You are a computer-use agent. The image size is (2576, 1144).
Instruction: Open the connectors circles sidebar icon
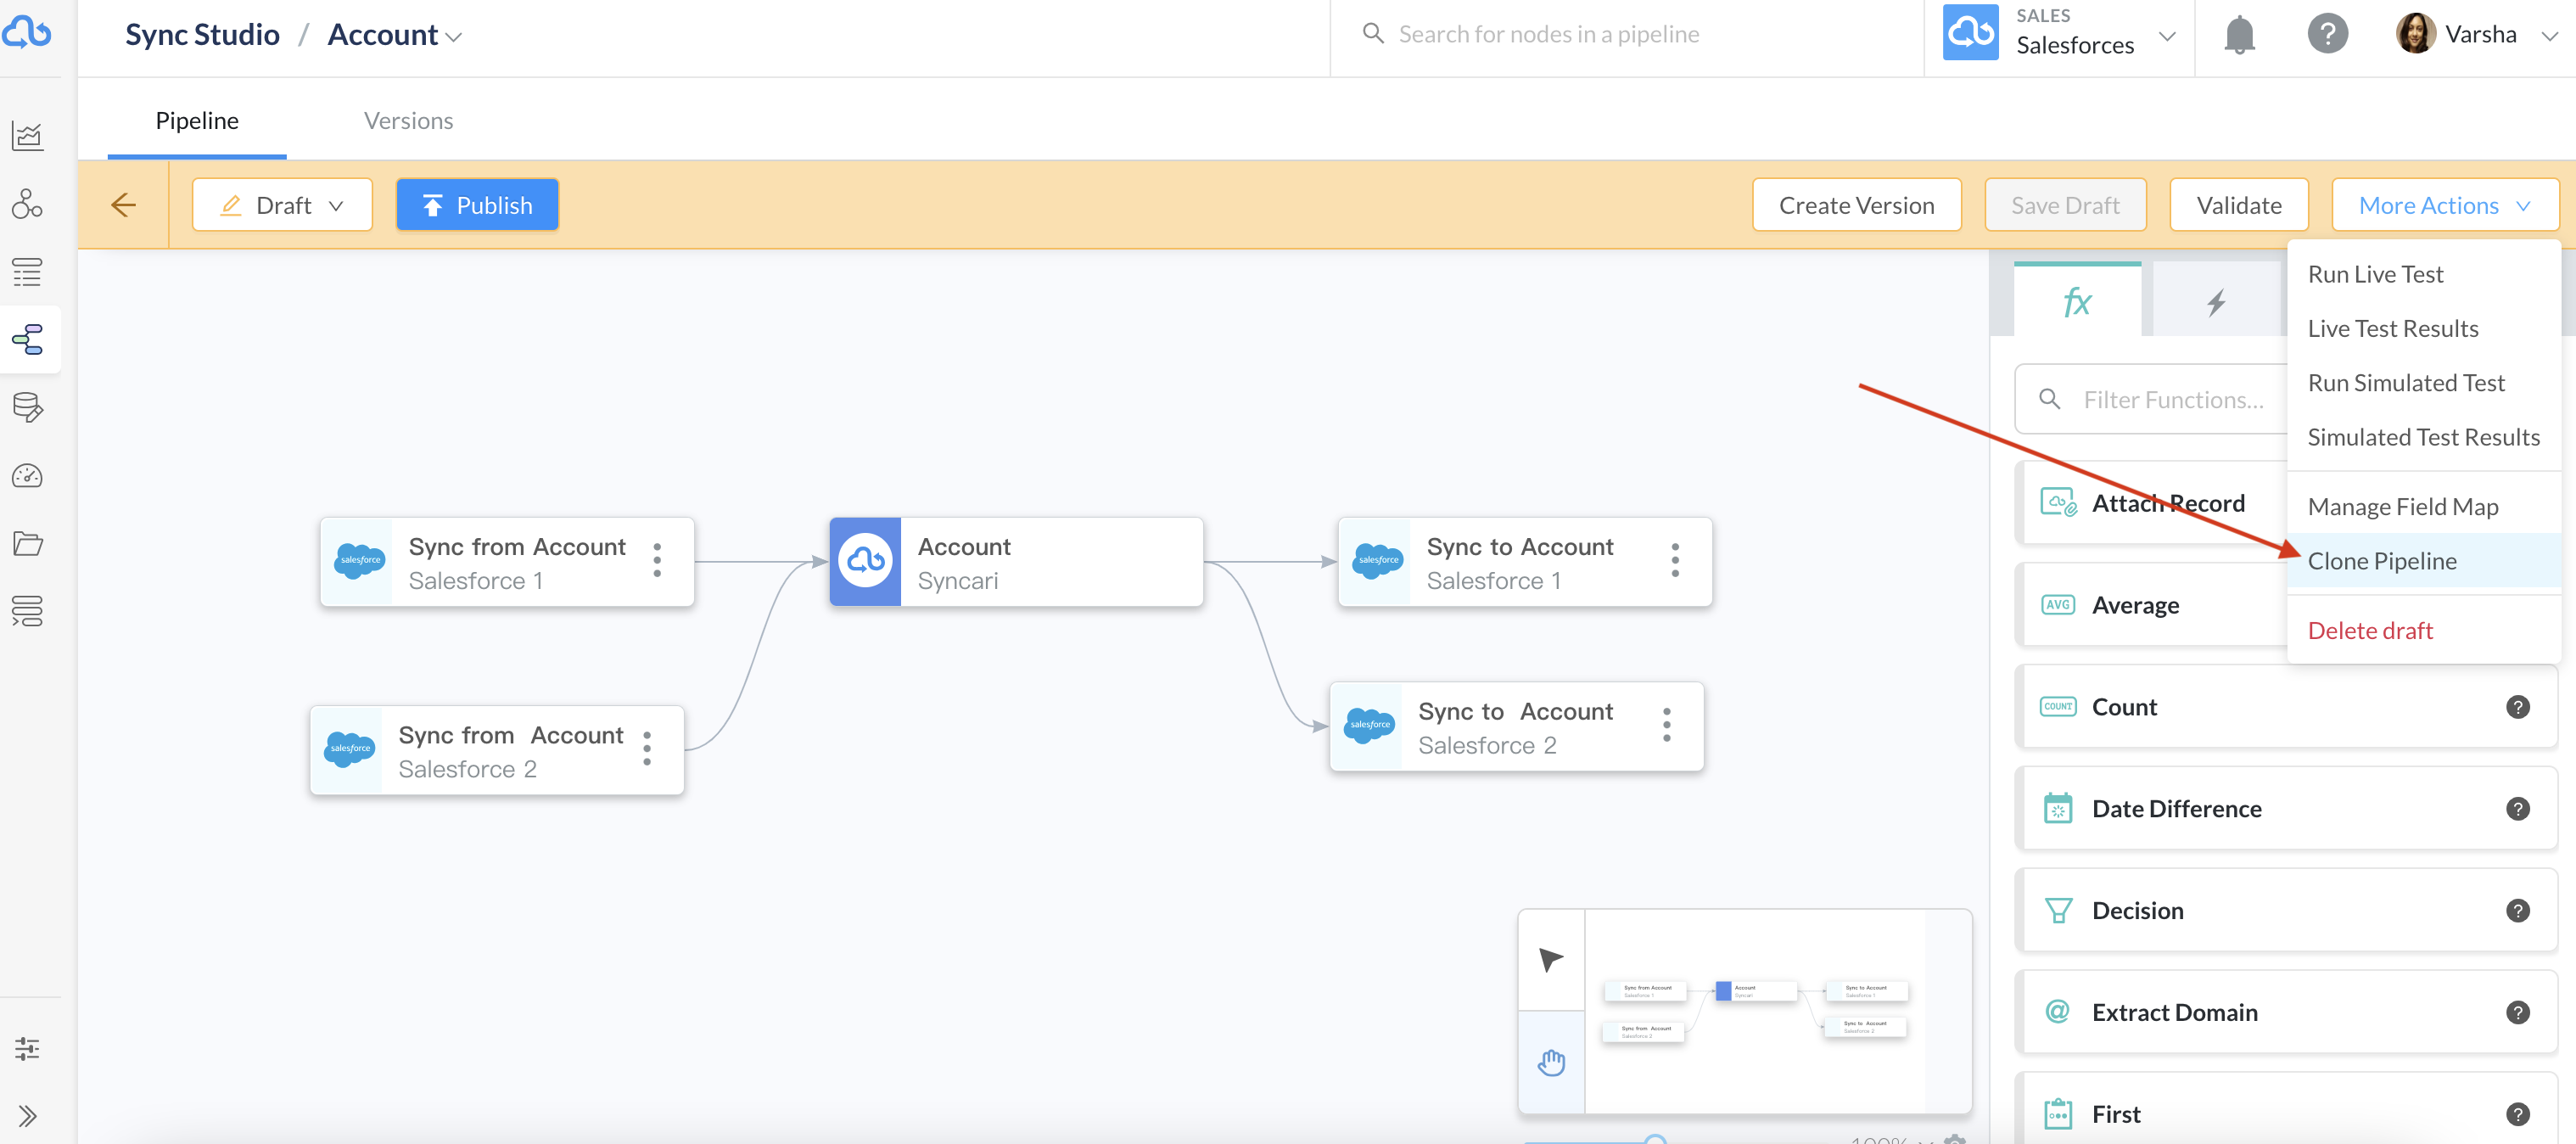27,204
